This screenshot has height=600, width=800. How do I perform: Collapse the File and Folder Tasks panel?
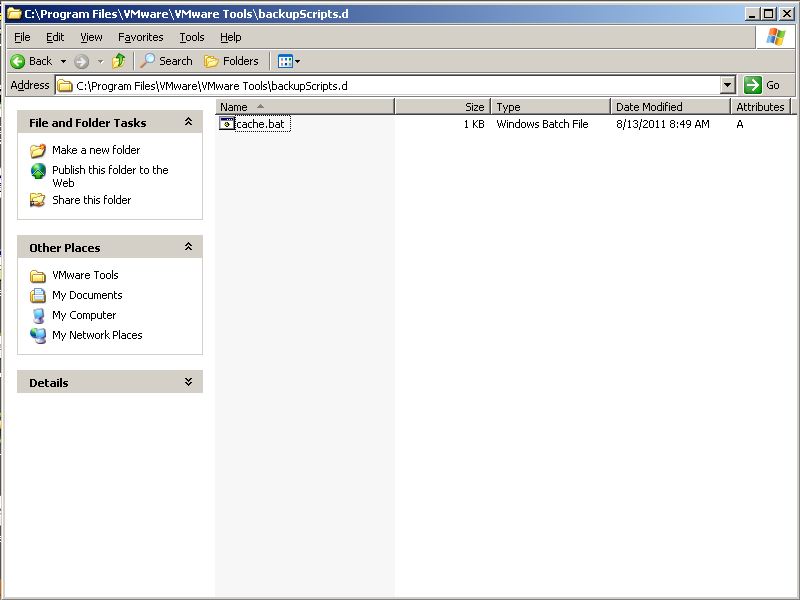[x=188, y=122]
